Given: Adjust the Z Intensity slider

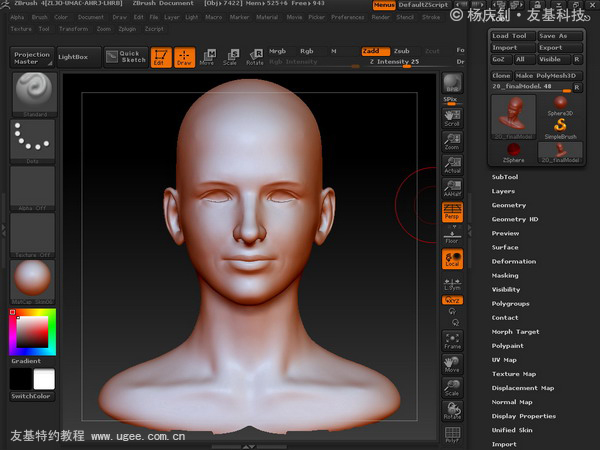Looking at the screenshot, I should point(394,62).
